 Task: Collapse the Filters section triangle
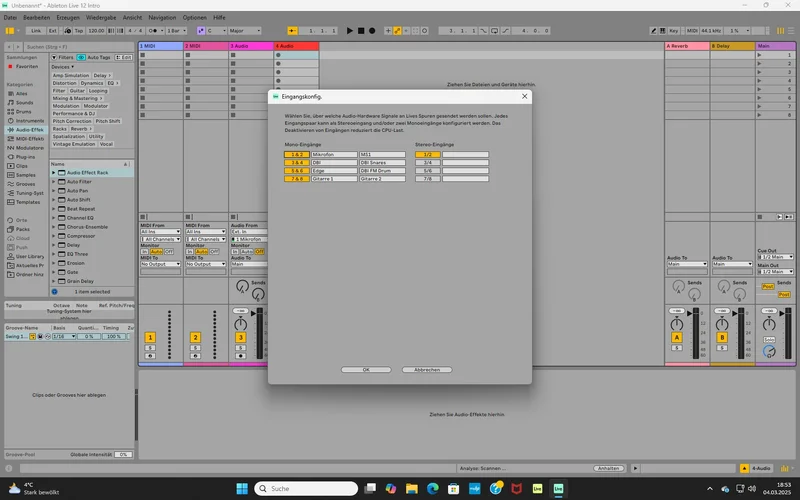[x=54, y=57]
